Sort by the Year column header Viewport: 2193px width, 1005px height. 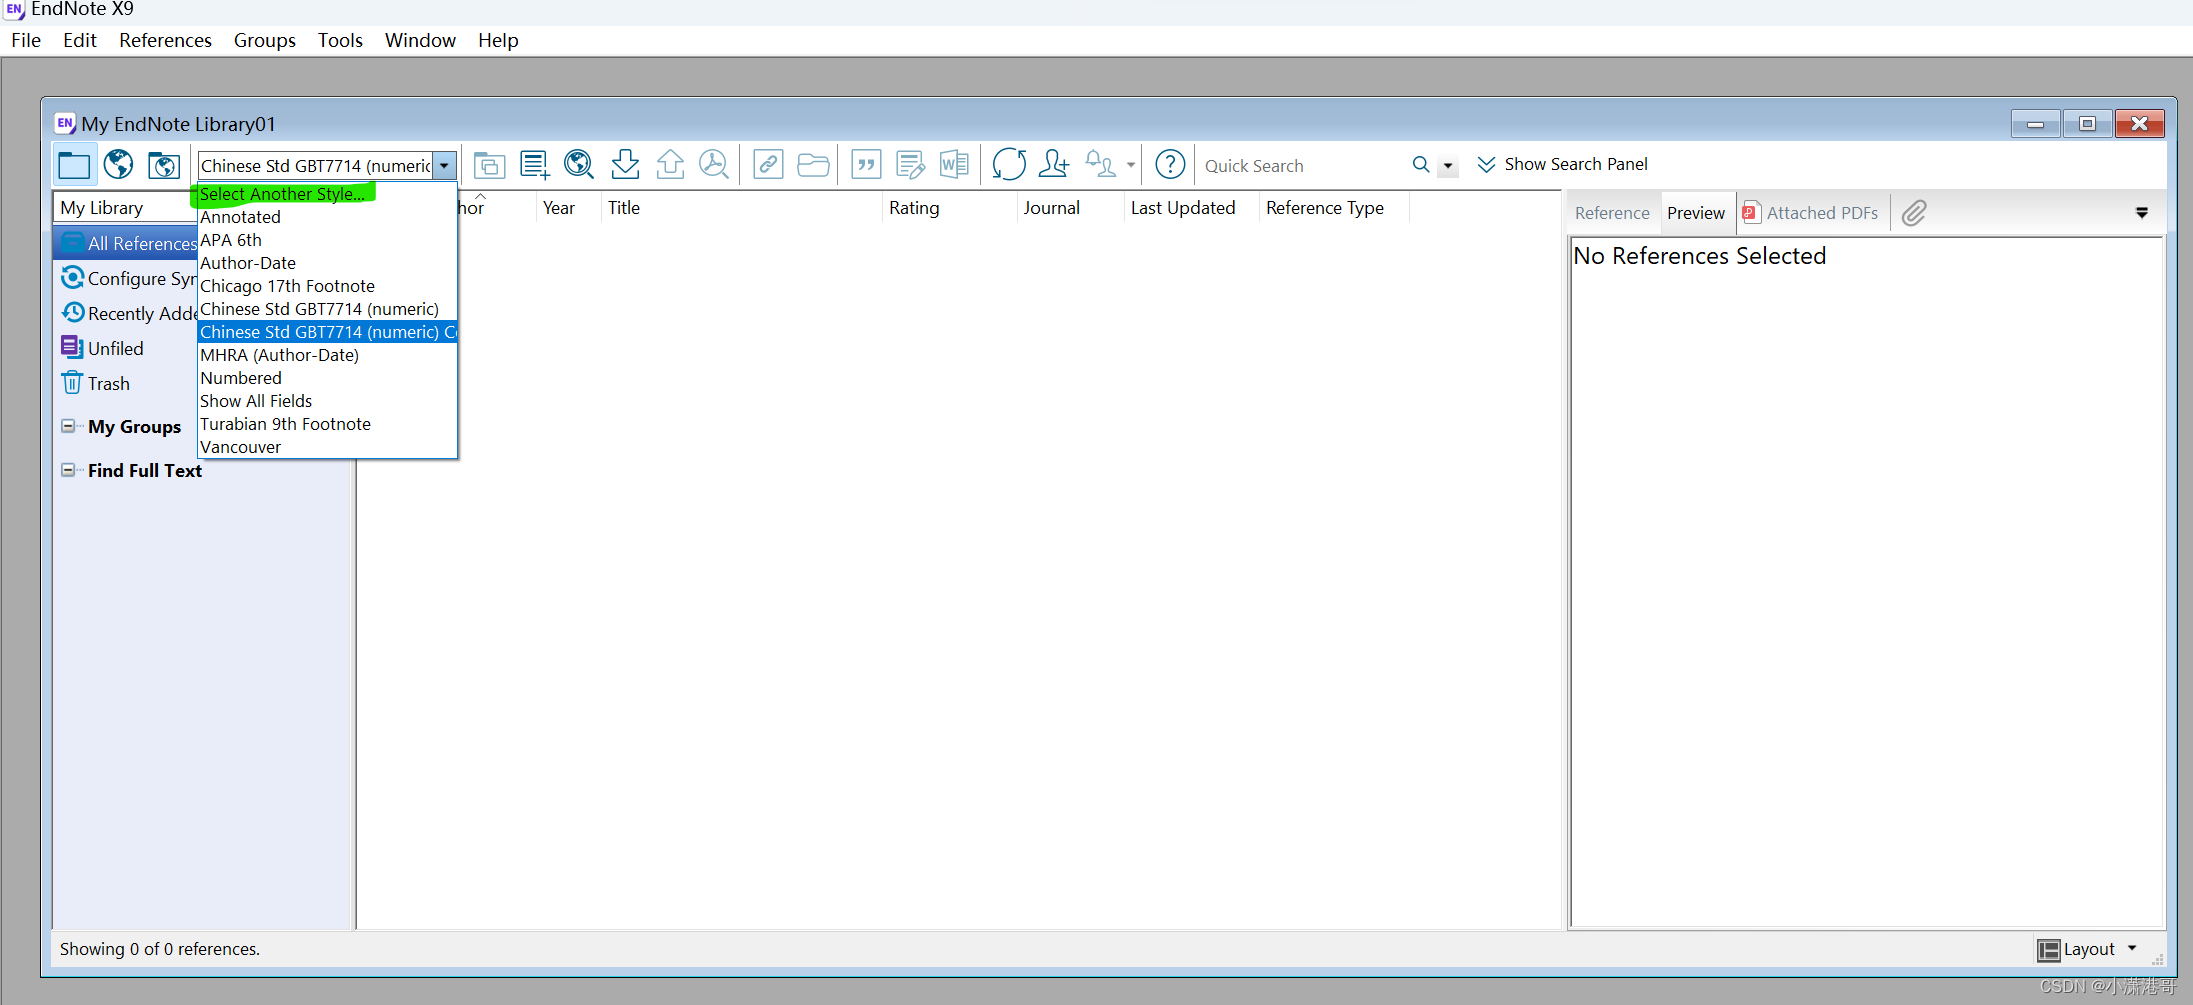567,208
